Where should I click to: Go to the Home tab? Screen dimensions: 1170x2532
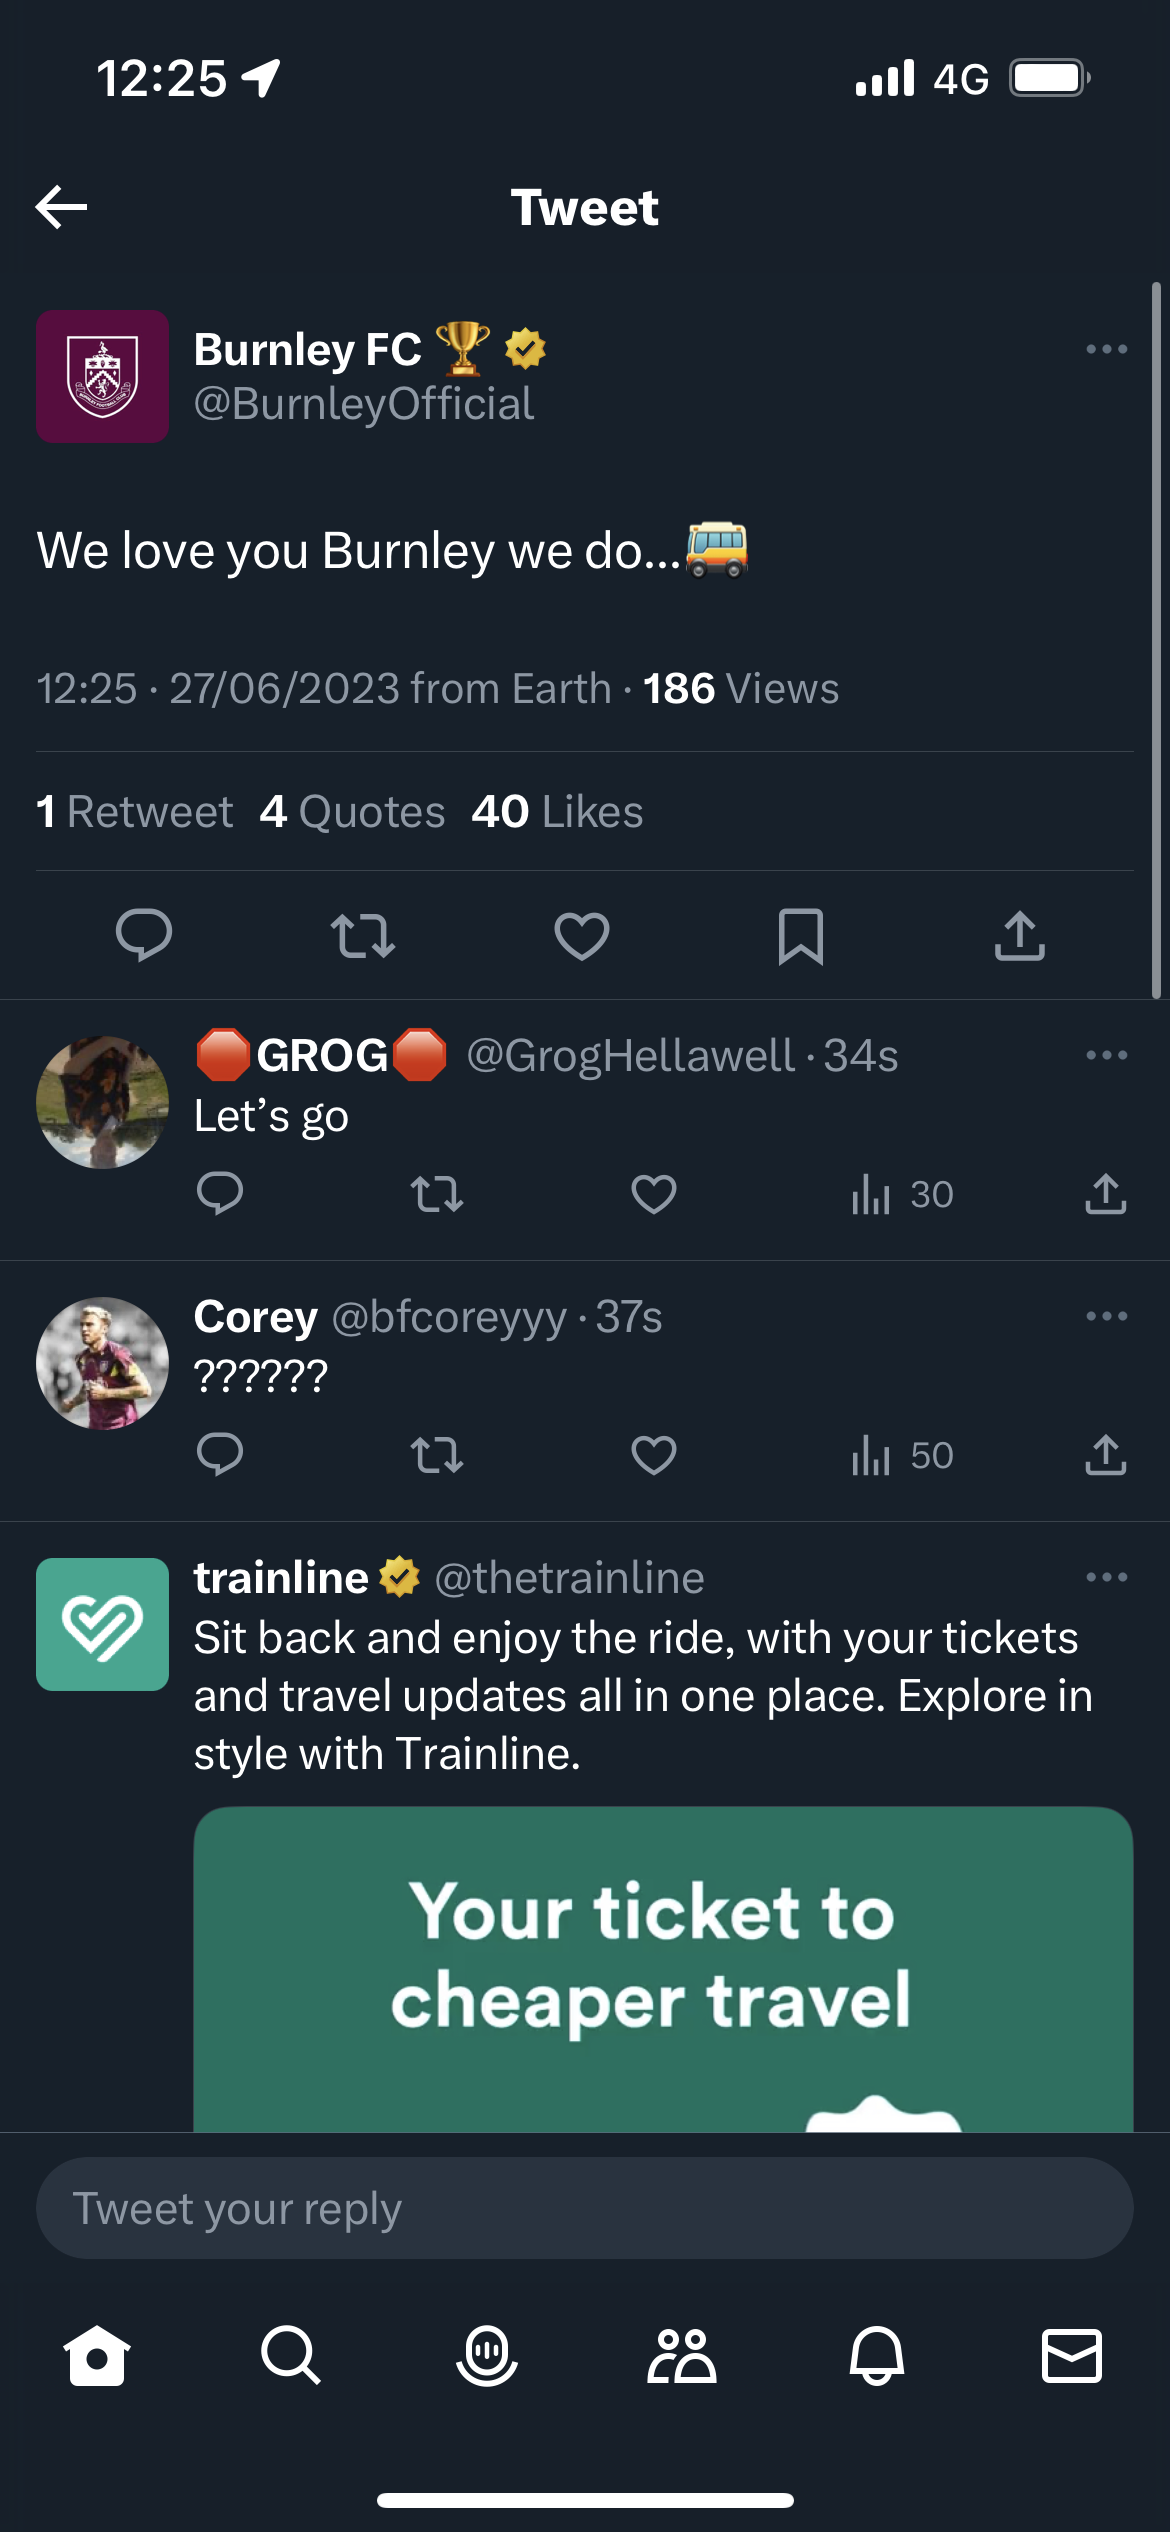point(97,2356)
